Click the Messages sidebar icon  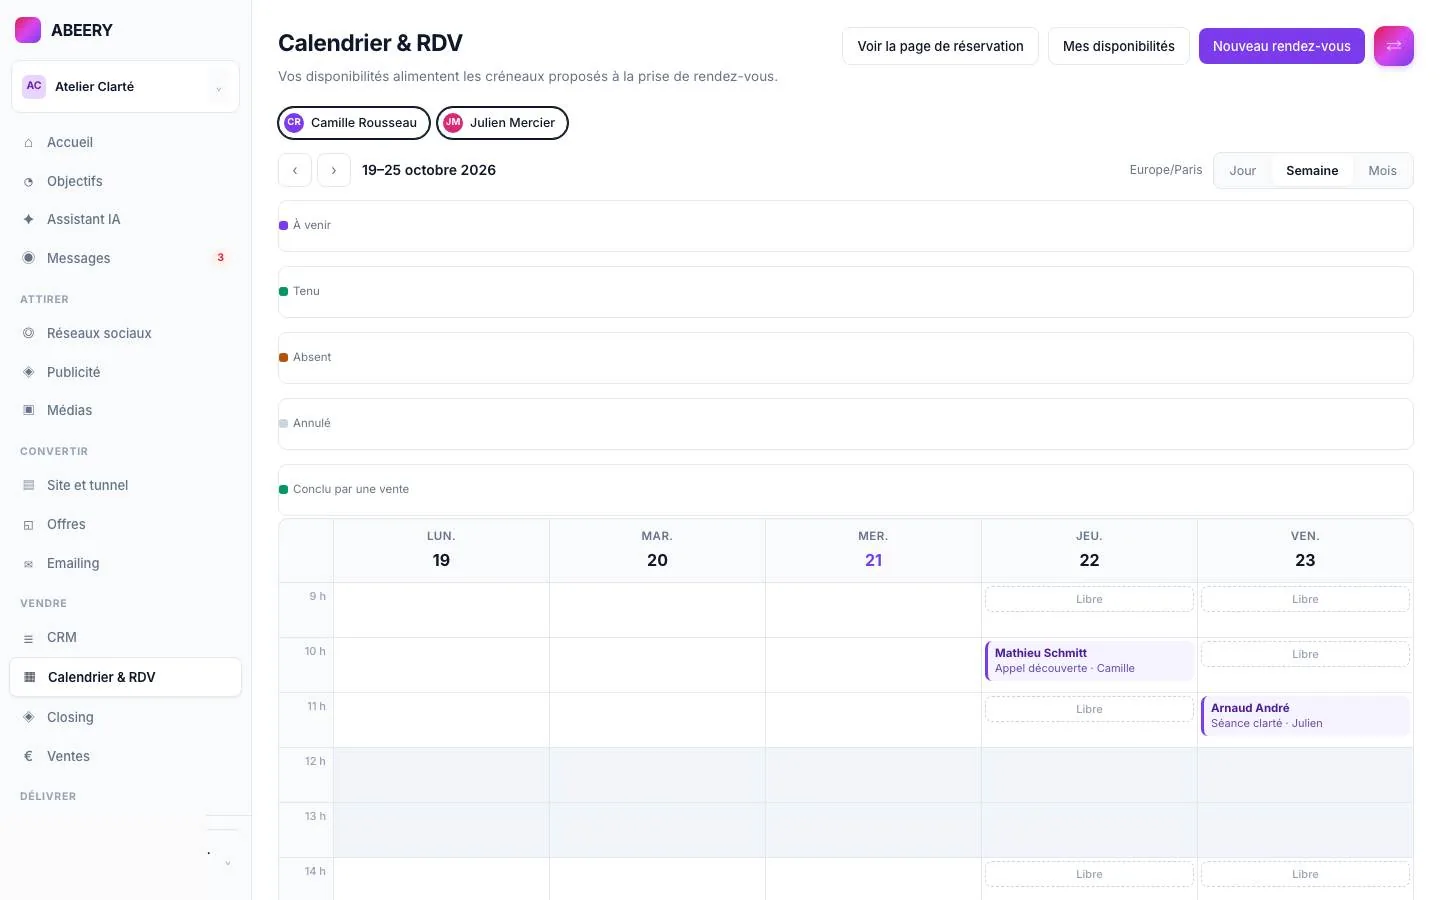[x=28, y=258]
